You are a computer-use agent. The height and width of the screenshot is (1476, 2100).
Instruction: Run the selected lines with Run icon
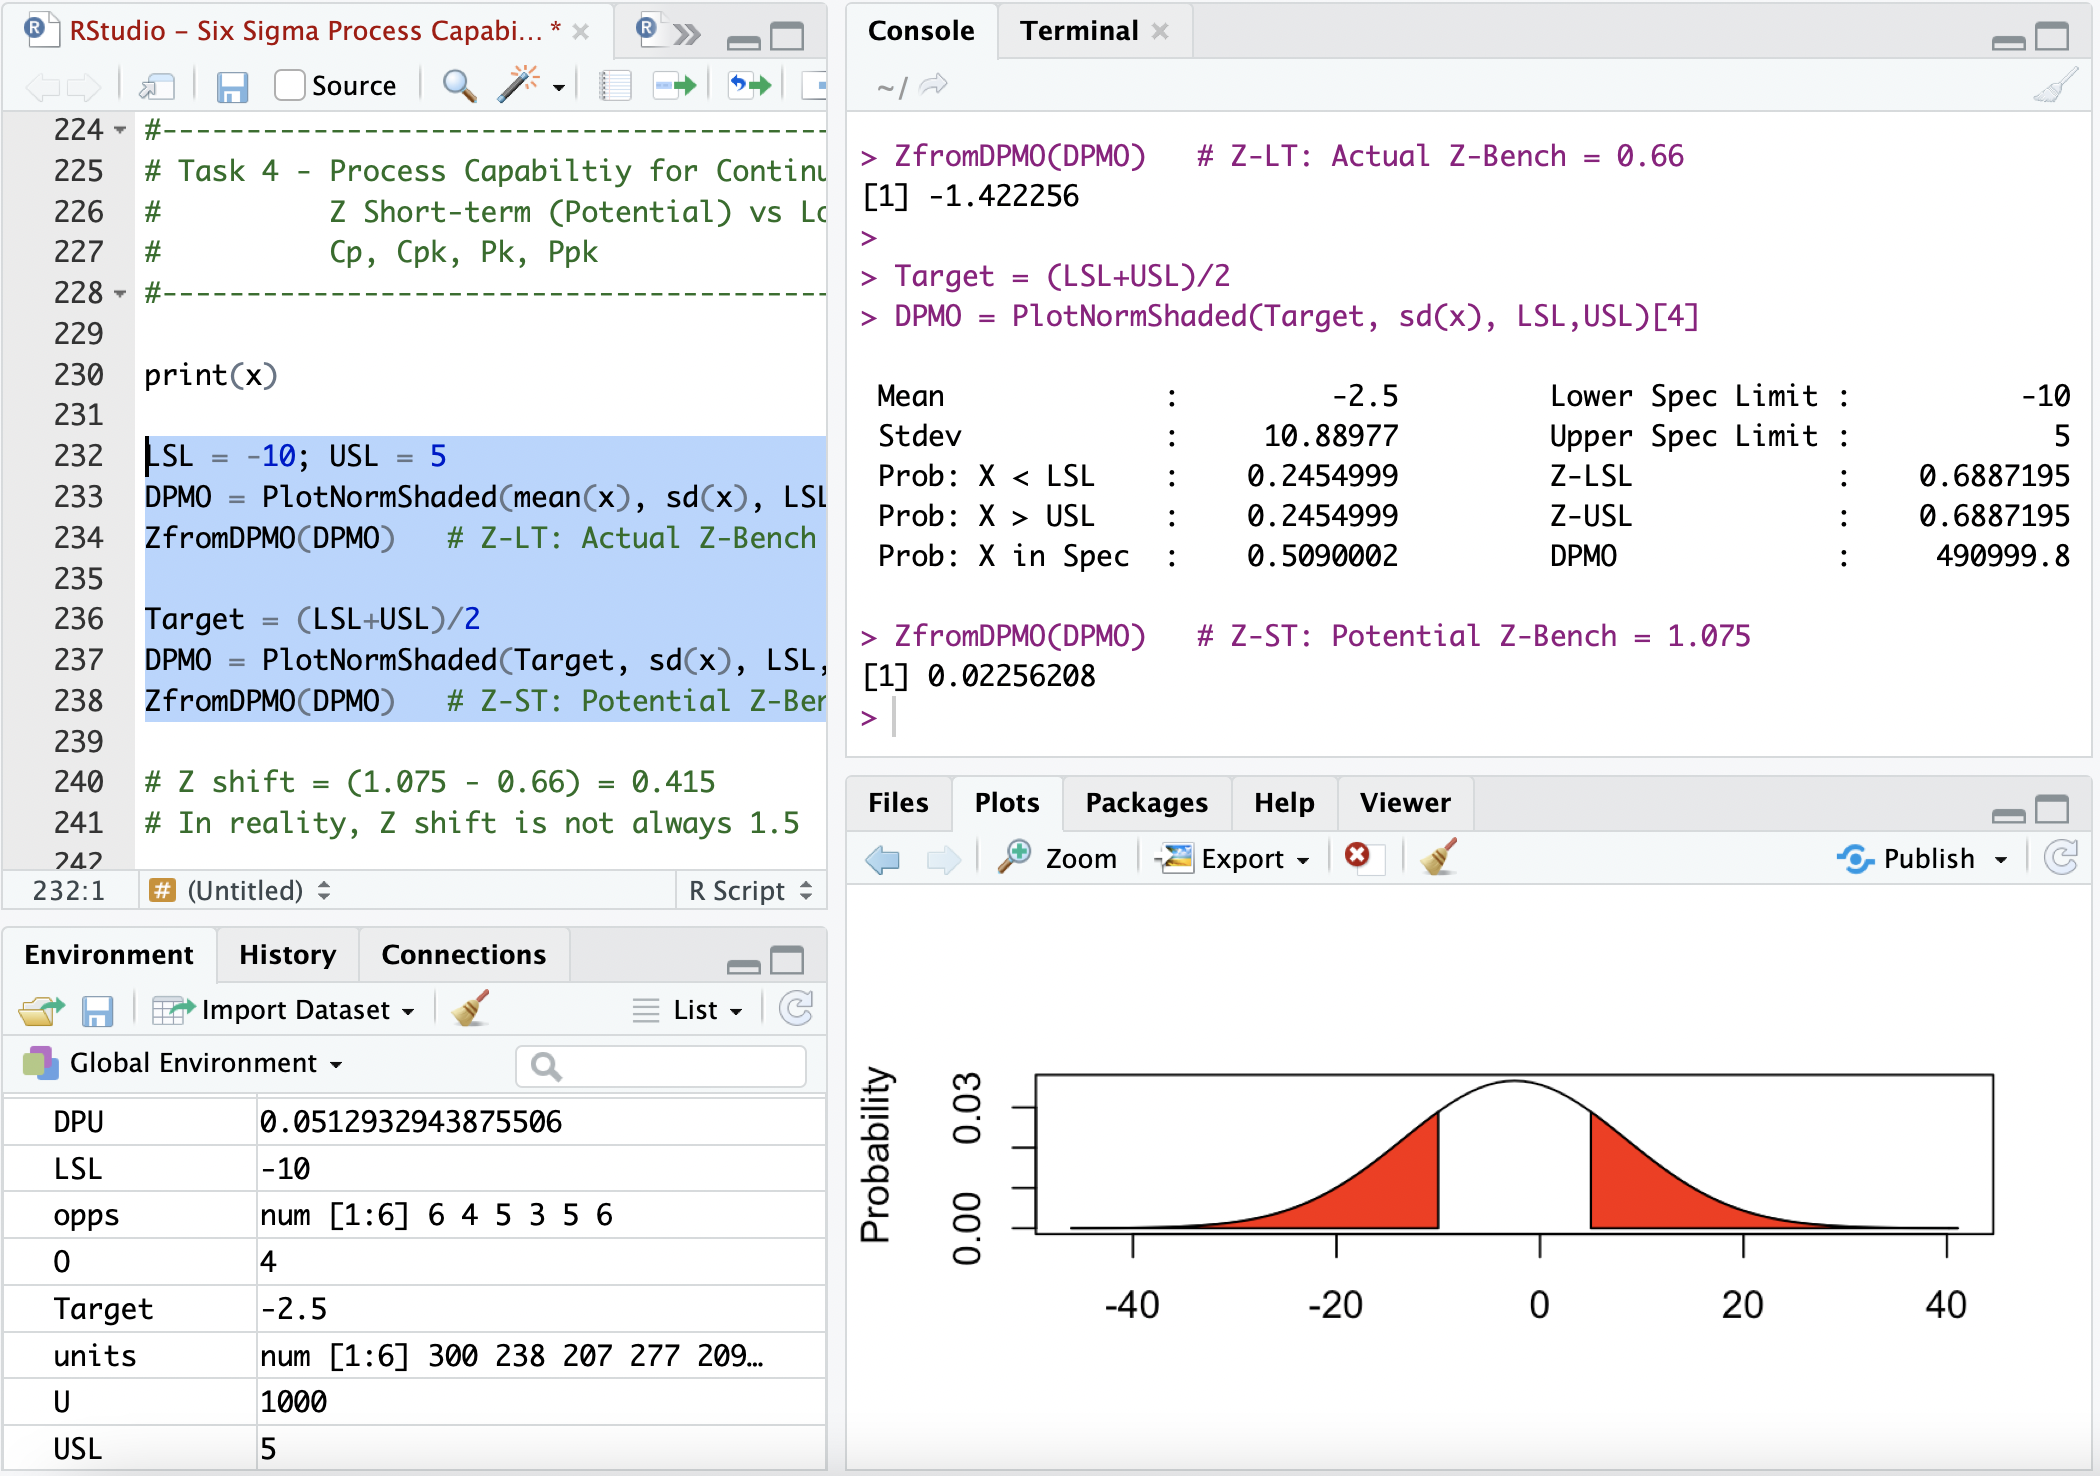(675, 87)
